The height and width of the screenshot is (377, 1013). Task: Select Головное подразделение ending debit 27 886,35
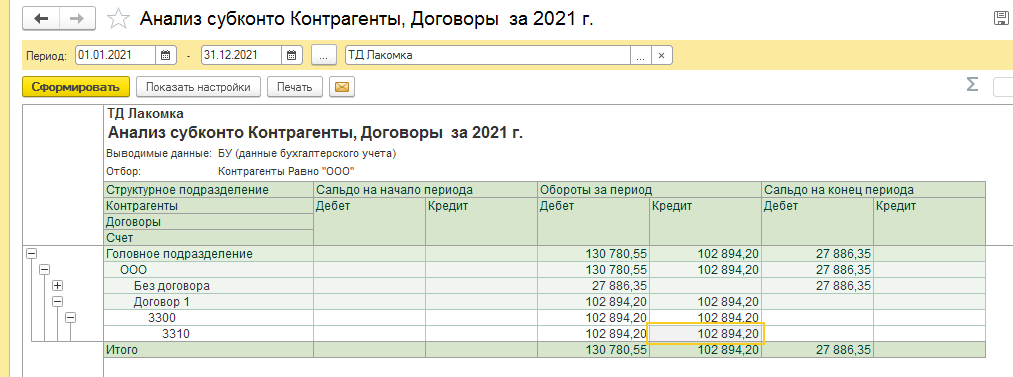tap(818, 254)
